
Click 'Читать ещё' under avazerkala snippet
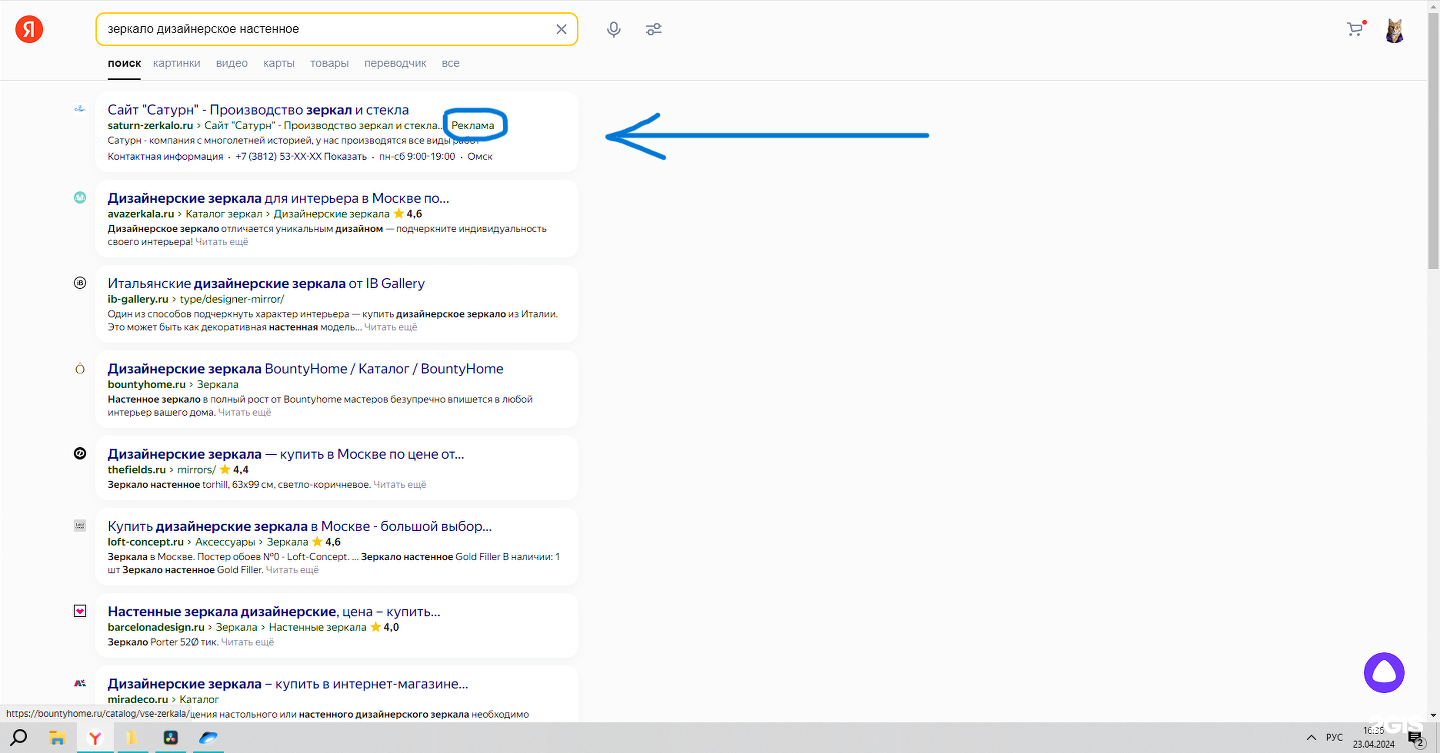click(x=222, y=242)
